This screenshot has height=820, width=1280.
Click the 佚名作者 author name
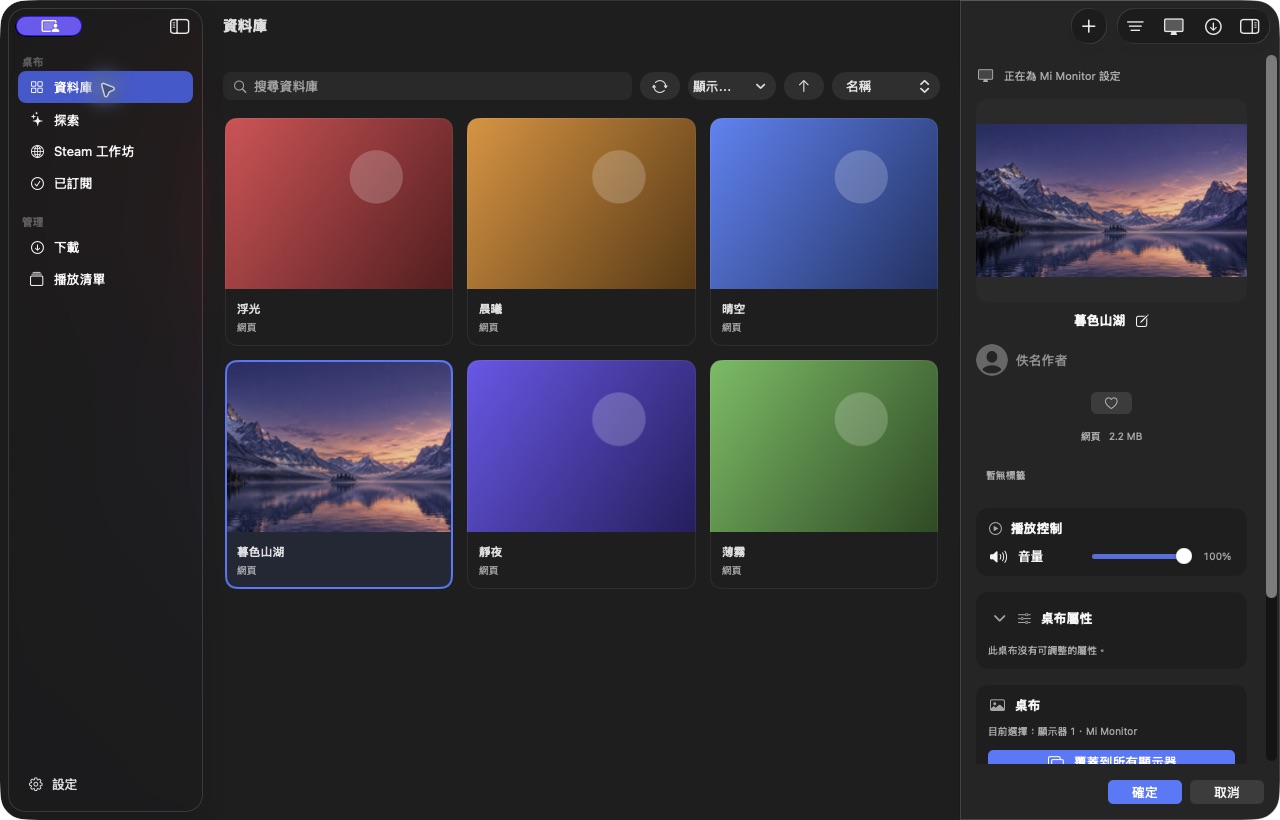click(x=1041, y=360)
